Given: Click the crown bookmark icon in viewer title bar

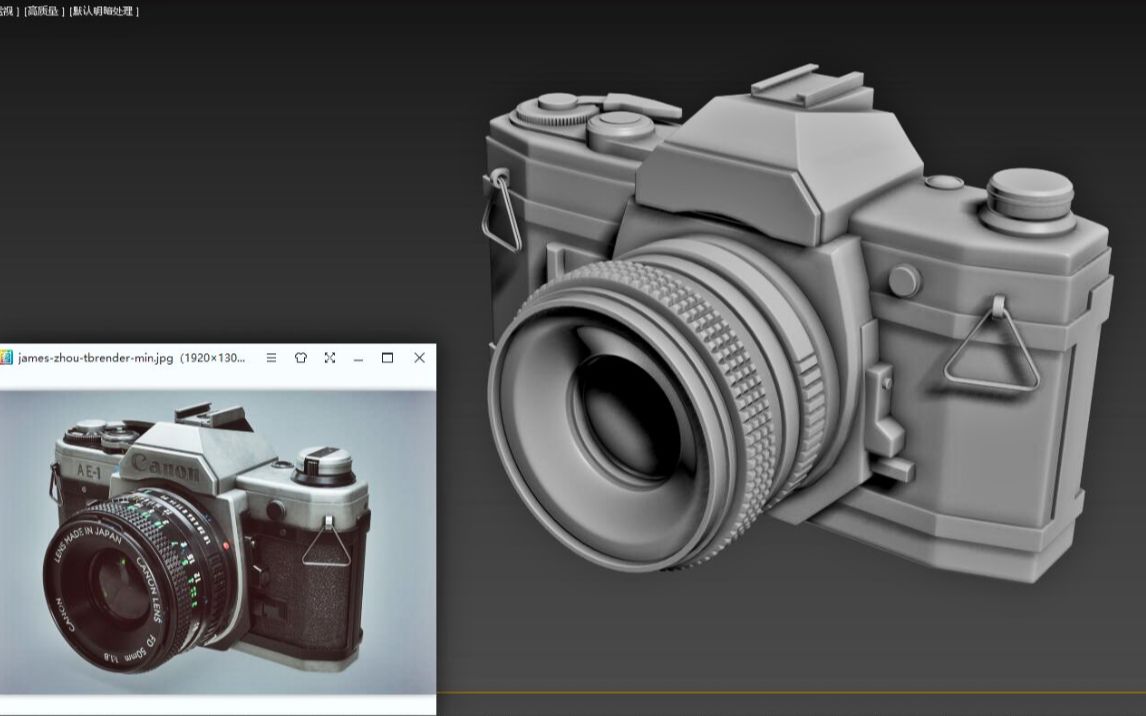Looking at the screenshot, I should click(302, 357).
